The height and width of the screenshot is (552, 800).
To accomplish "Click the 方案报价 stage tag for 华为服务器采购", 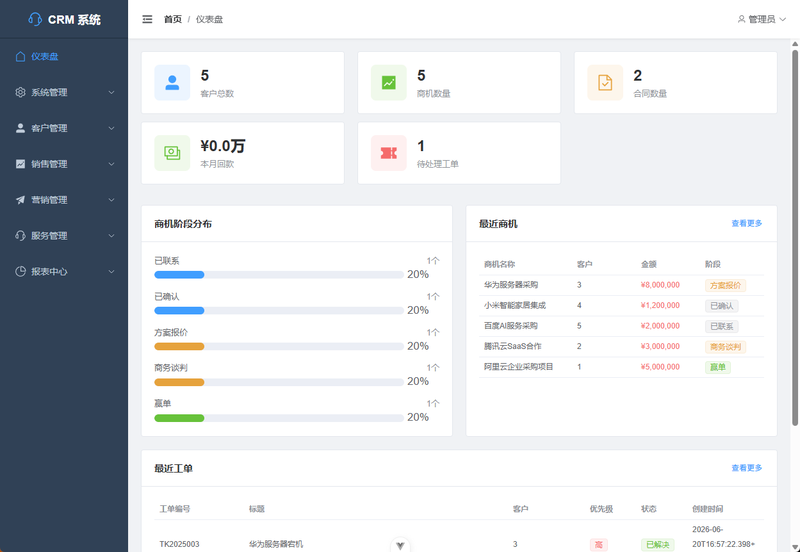I will (726, 285).
